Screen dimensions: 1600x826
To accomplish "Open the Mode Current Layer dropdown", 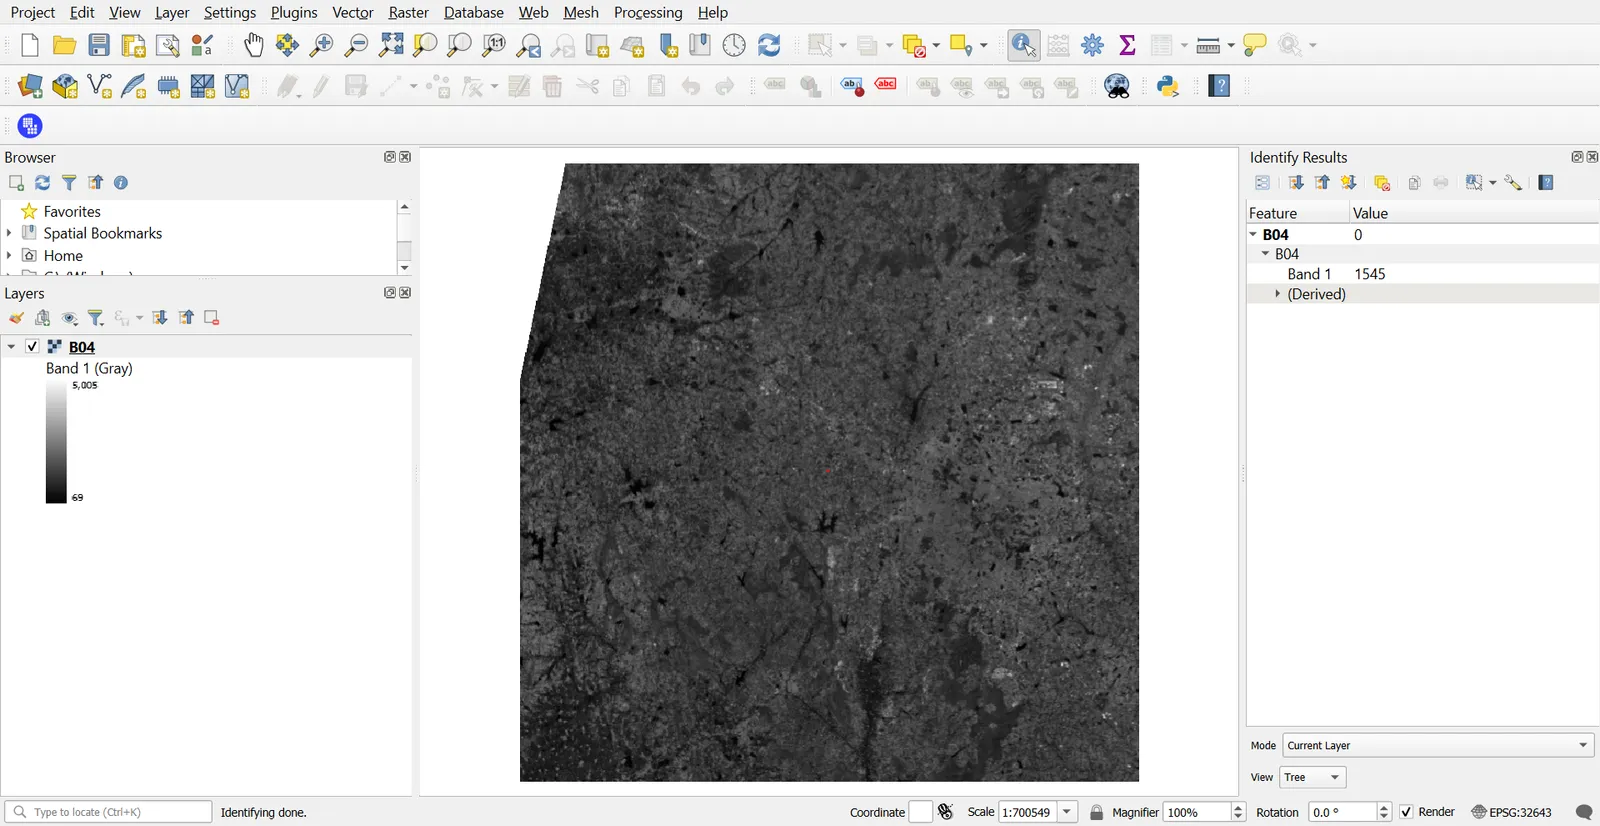I will click(x=1439, y=746).
